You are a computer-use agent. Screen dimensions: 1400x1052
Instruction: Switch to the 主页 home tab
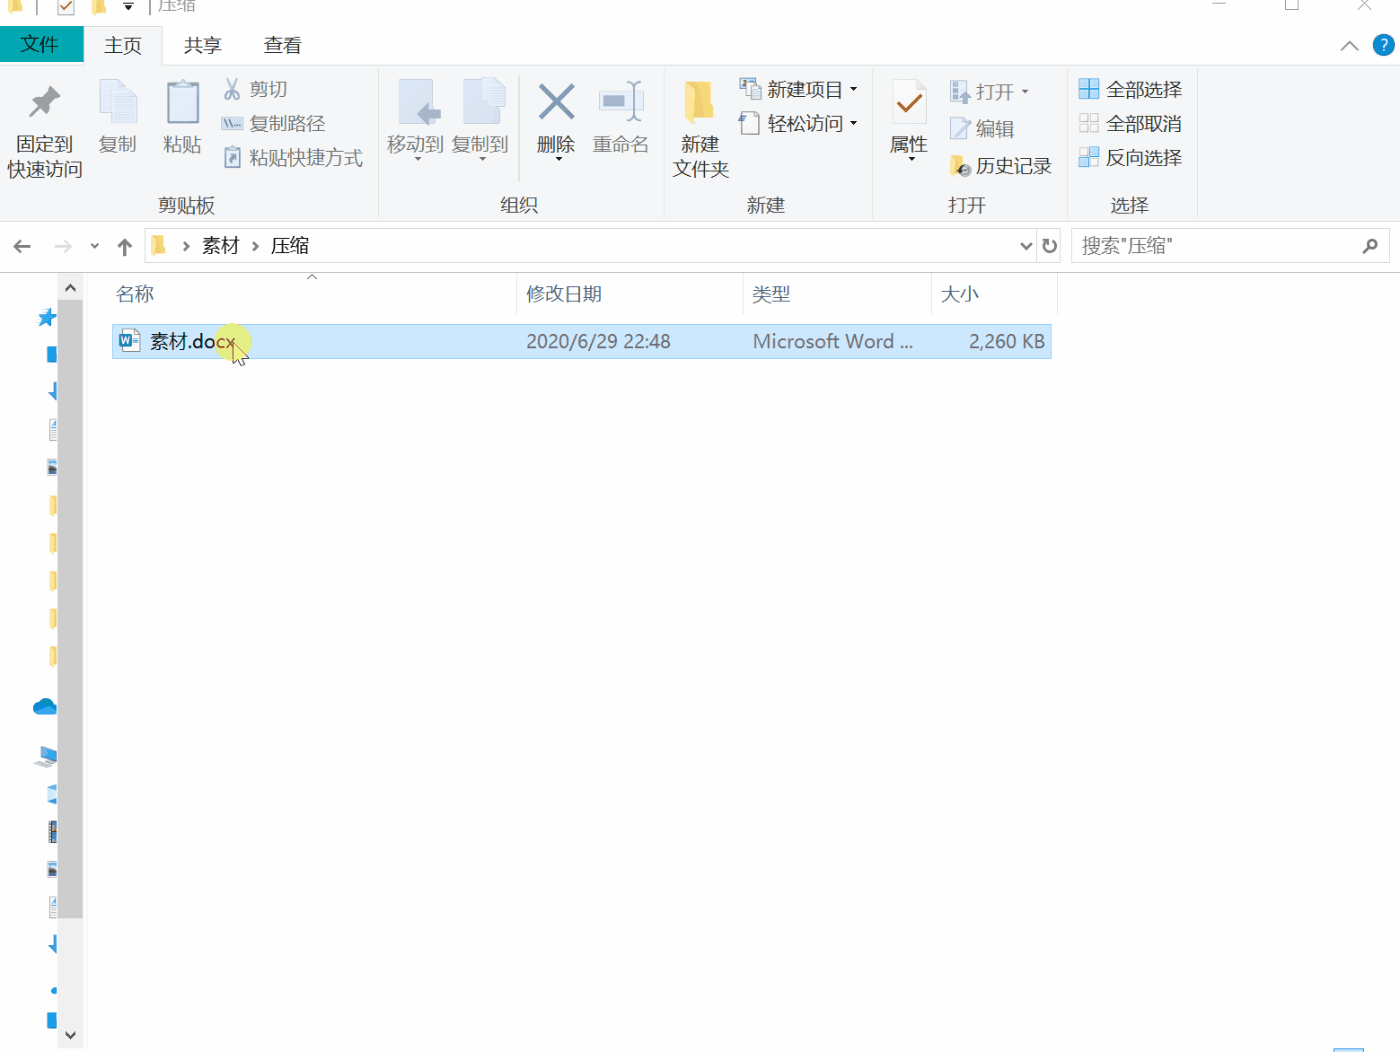pos(123,45)
